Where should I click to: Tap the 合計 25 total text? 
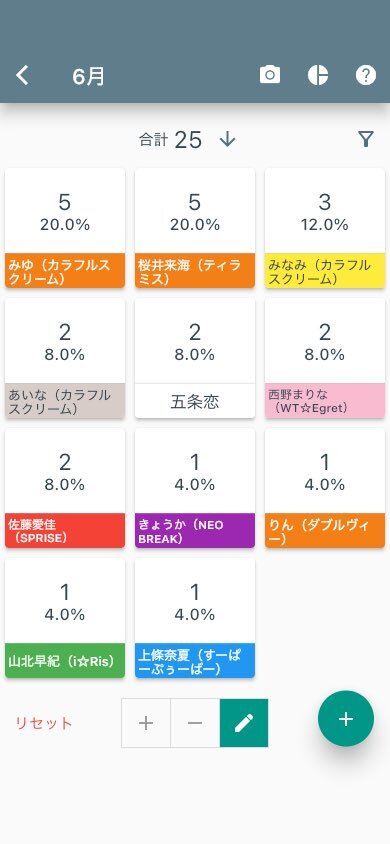tap(171, 139)
